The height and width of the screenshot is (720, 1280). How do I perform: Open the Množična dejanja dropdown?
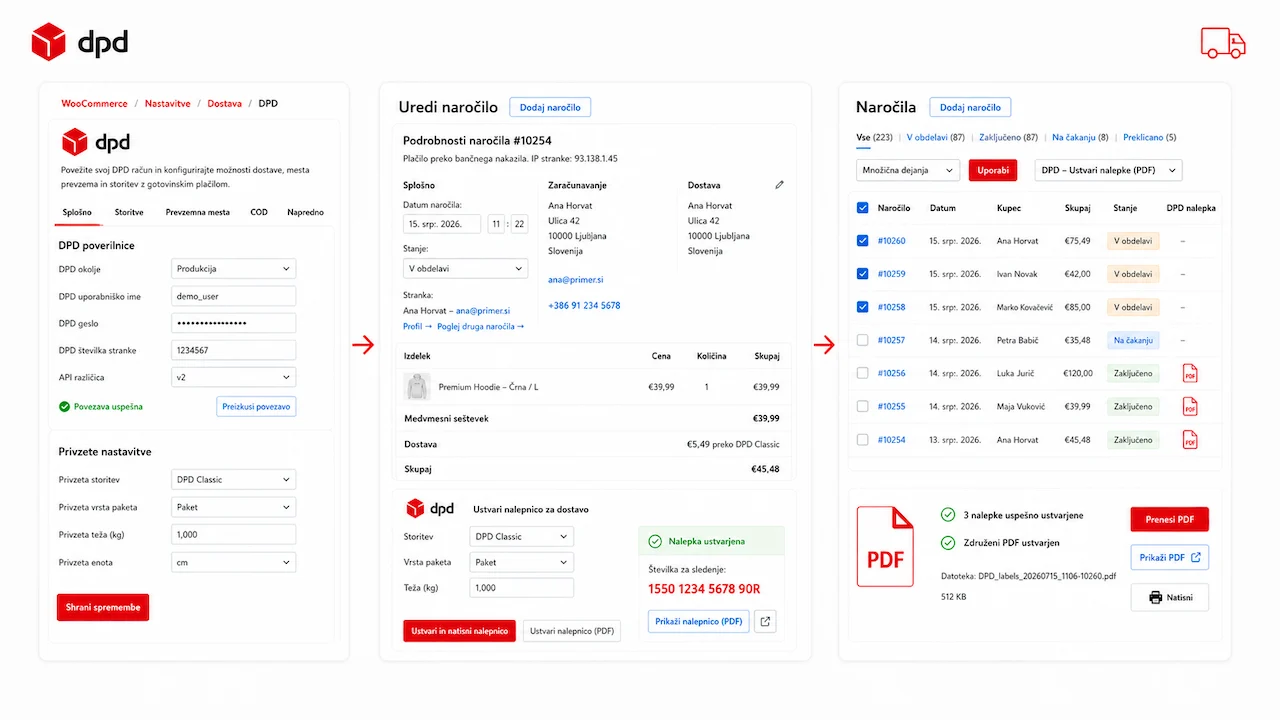[908, 170]
